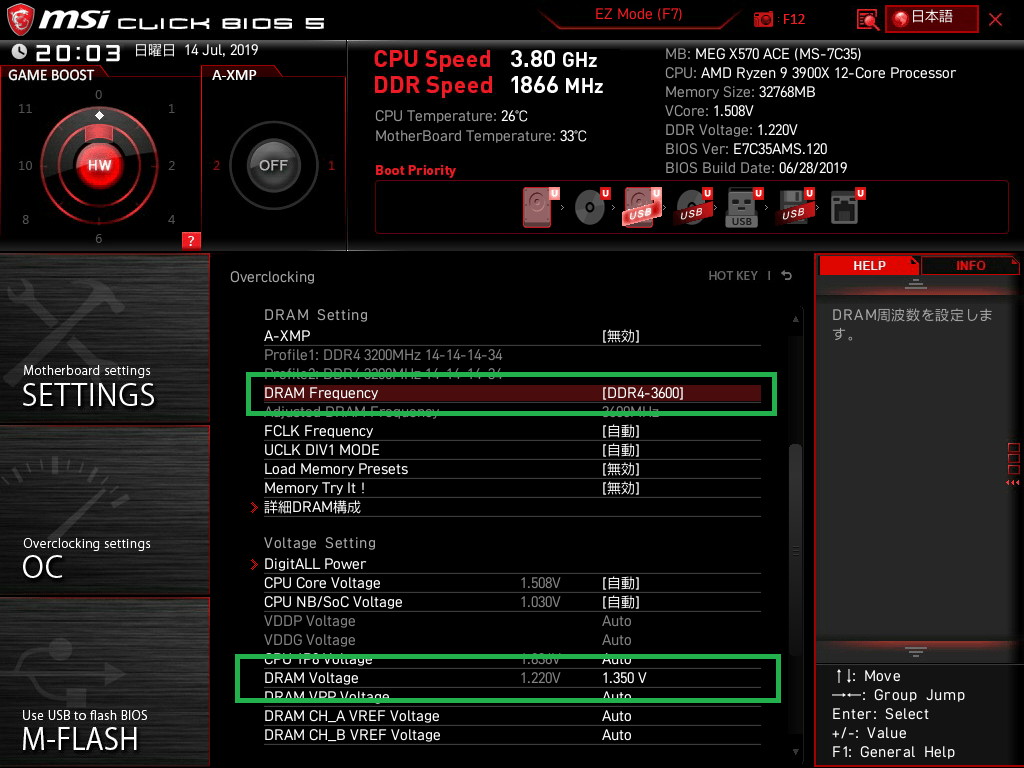Screen dimensions: 1024x768
Task: Click the DDR Speed 1866 MHz readout
Action: coord(488,86)
